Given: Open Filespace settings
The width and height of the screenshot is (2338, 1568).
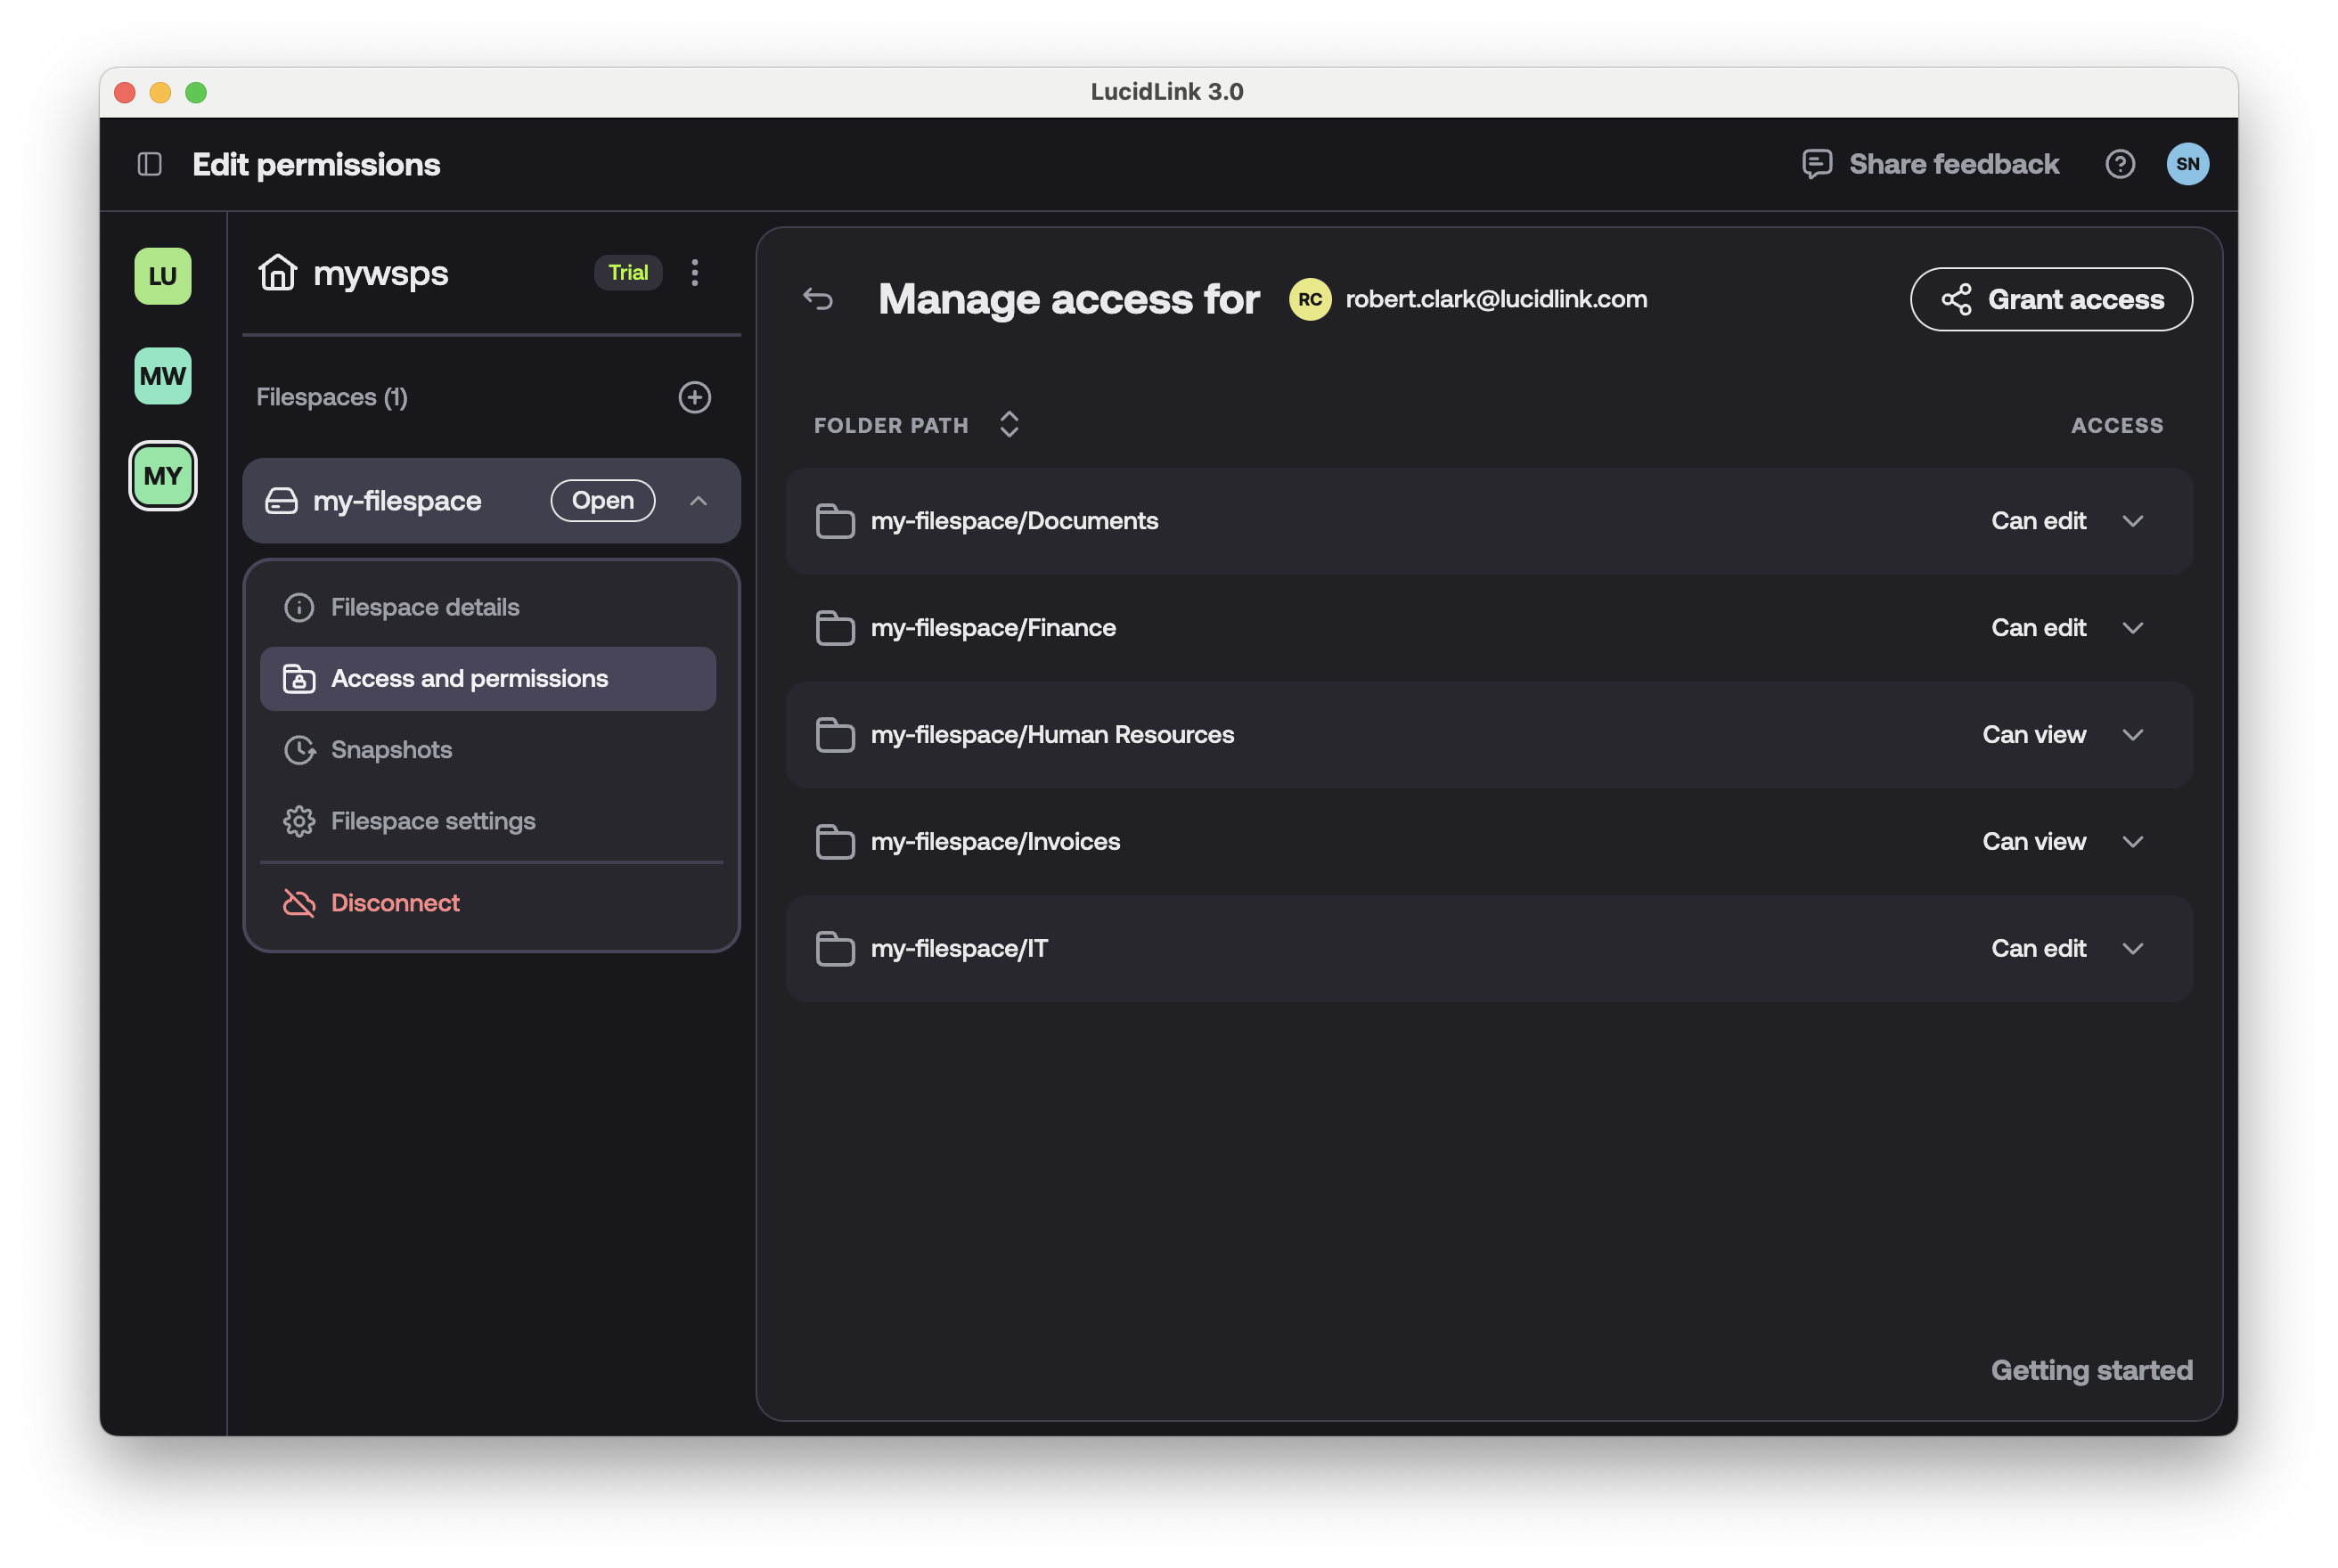Looking at the screenshot, I should (x=488, y=821).
